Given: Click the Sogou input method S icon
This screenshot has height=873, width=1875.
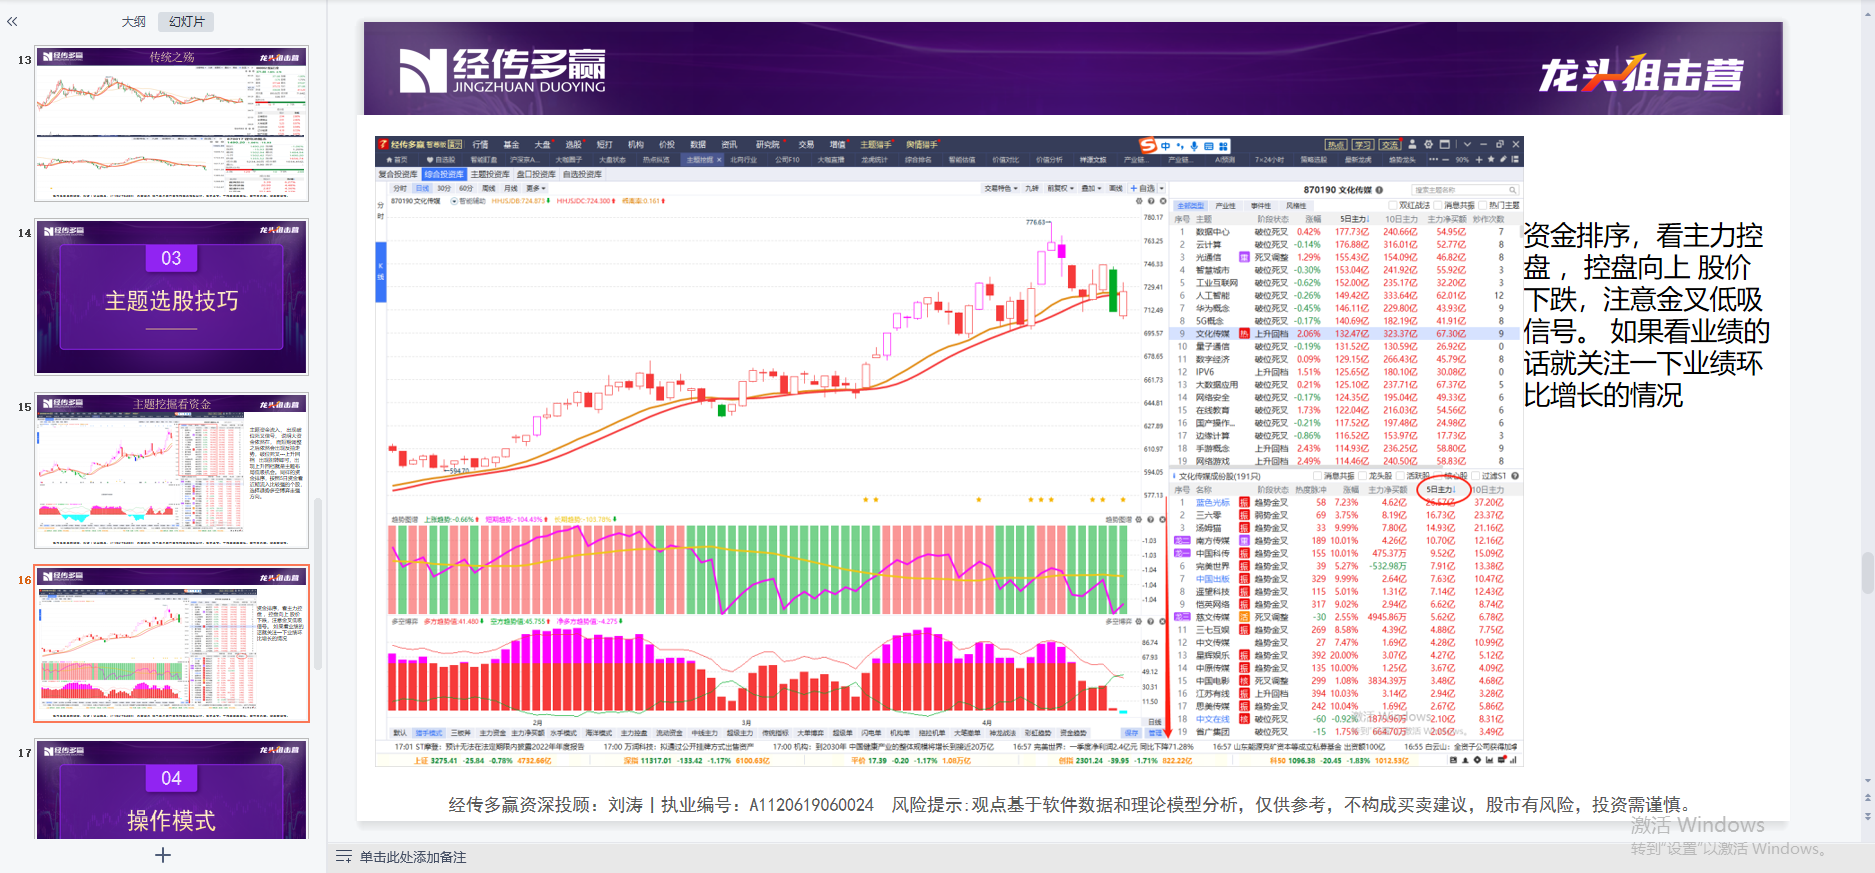Looking at the screenshot, I should point(1148,145).
